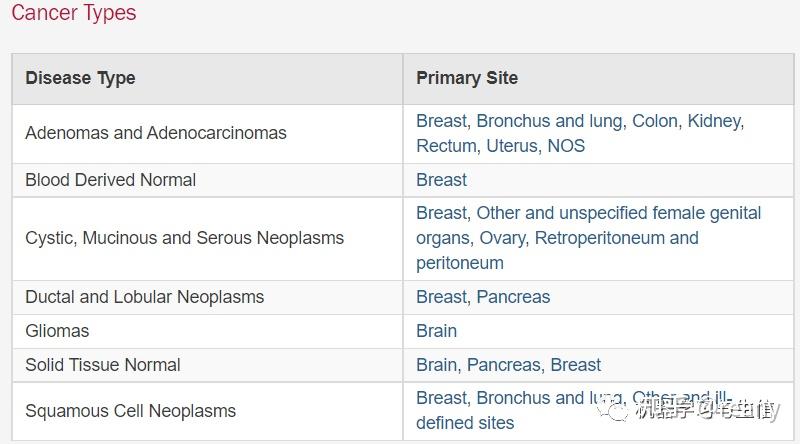The width and height of the screenshot is (800, 444).
Task: Open Brain link in the Gliomas row
Action: click(x=436, y=331)
